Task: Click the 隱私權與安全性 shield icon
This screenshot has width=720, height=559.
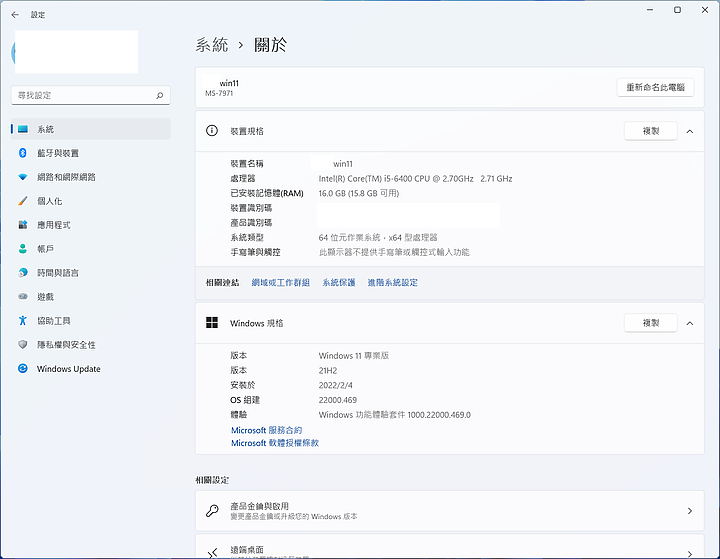Action: (22, 344)
